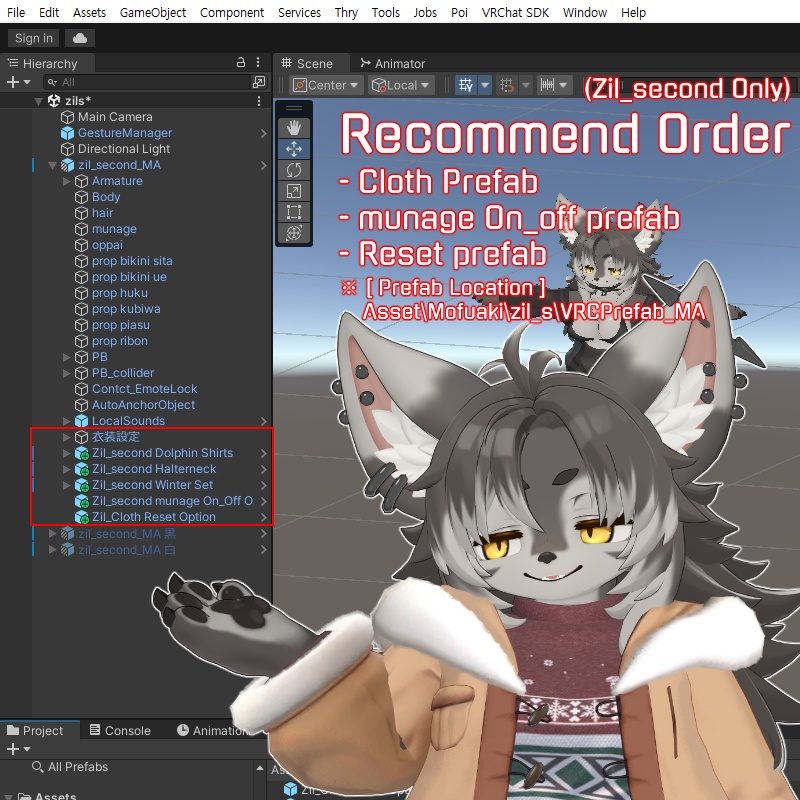This screenshot has width=800, height=800.
Task: Click the Project panel create plus button
Action: 13,749
